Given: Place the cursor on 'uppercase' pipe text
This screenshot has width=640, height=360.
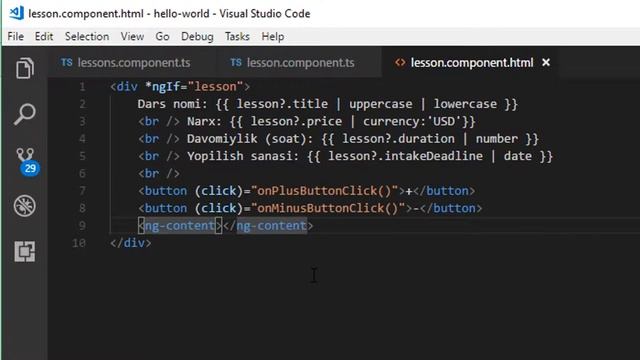Looking at the screenshot, I should pyautogui.click(x=380, y=104).
